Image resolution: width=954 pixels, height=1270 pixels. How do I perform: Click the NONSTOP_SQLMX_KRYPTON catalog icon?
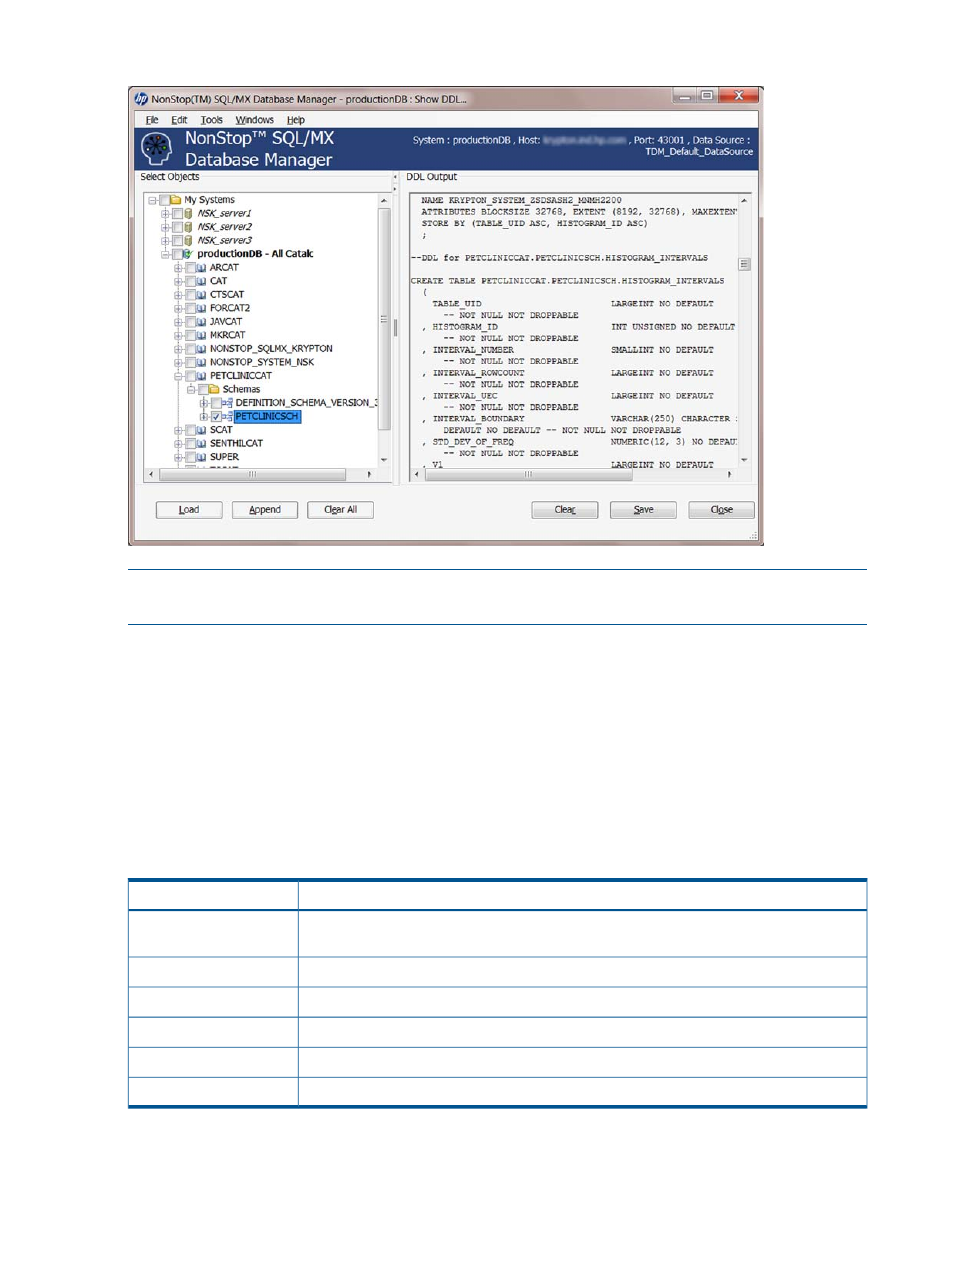click(201, 349)
